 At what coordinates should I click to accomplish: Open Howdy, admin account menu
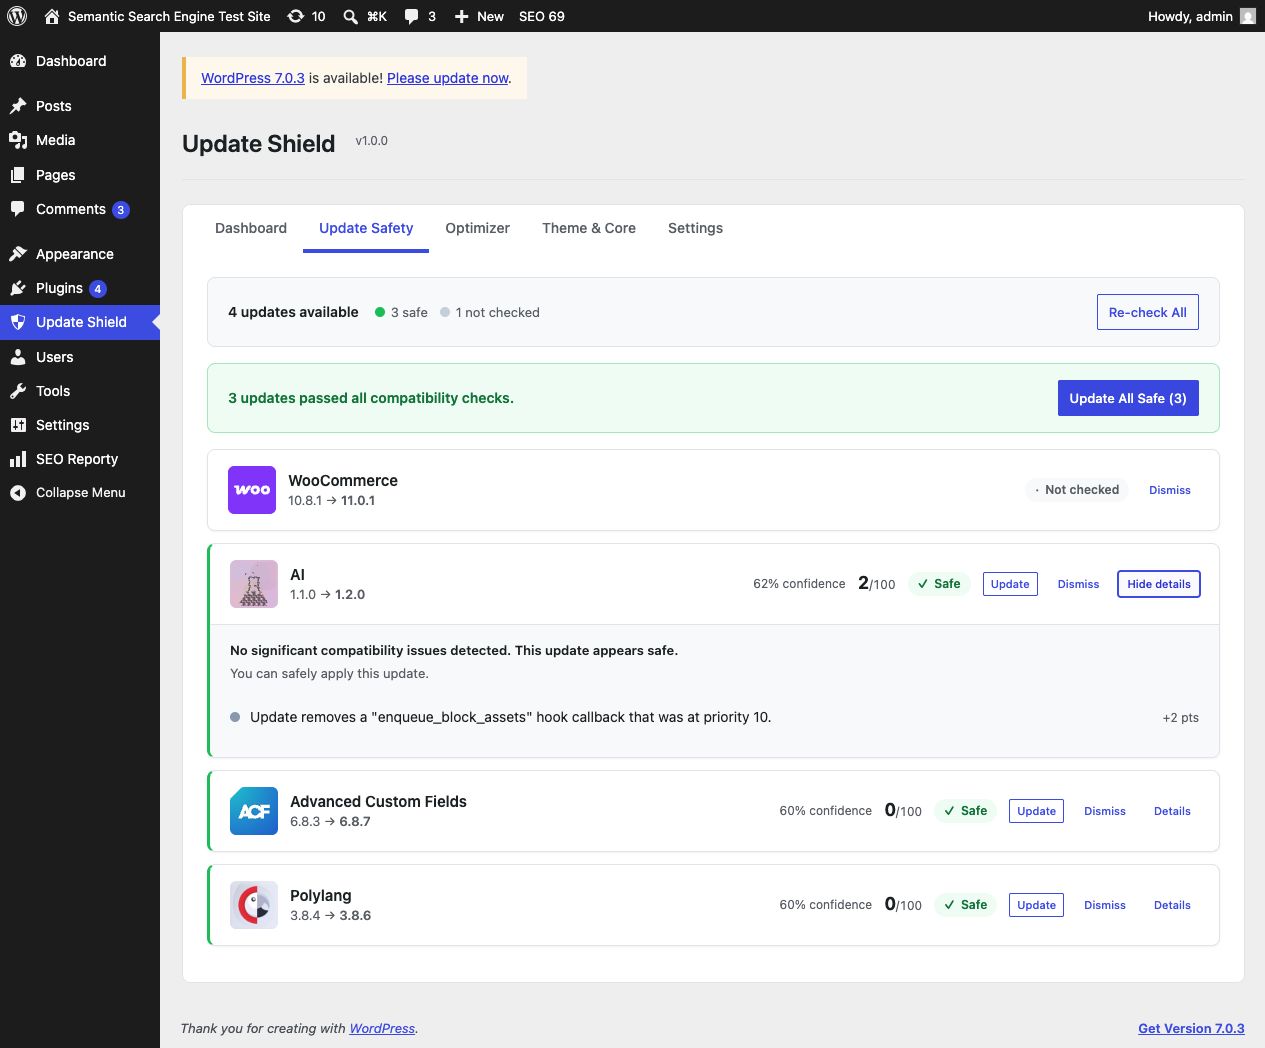coord(1201,16)
